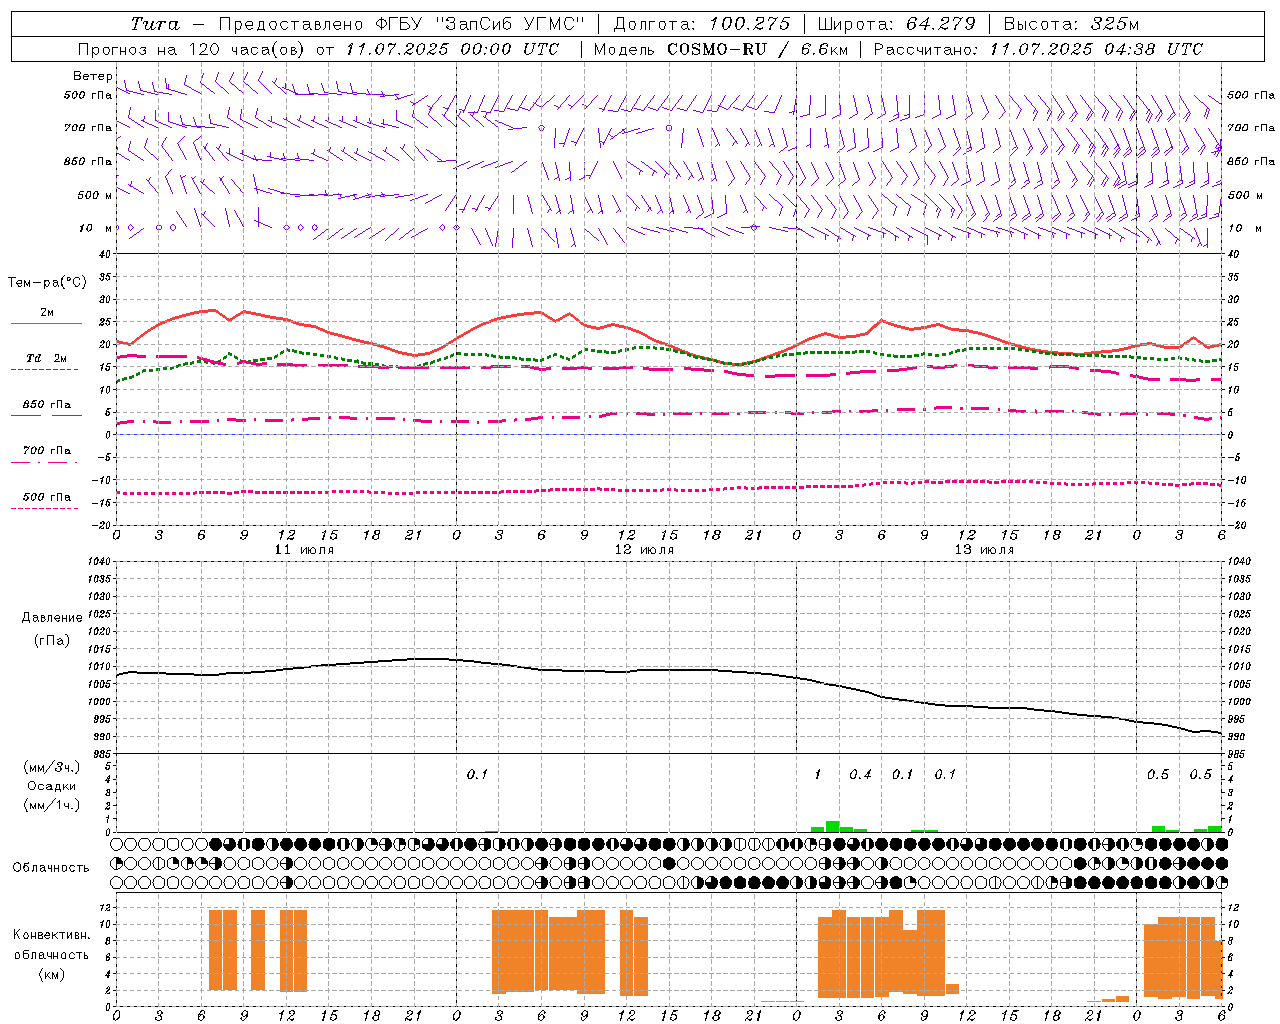The height and width of the screenshot is (1024, 1280).
Task: Click "Прогноз на 120 часа(ов)" forecast text
Action: (192, 49)
